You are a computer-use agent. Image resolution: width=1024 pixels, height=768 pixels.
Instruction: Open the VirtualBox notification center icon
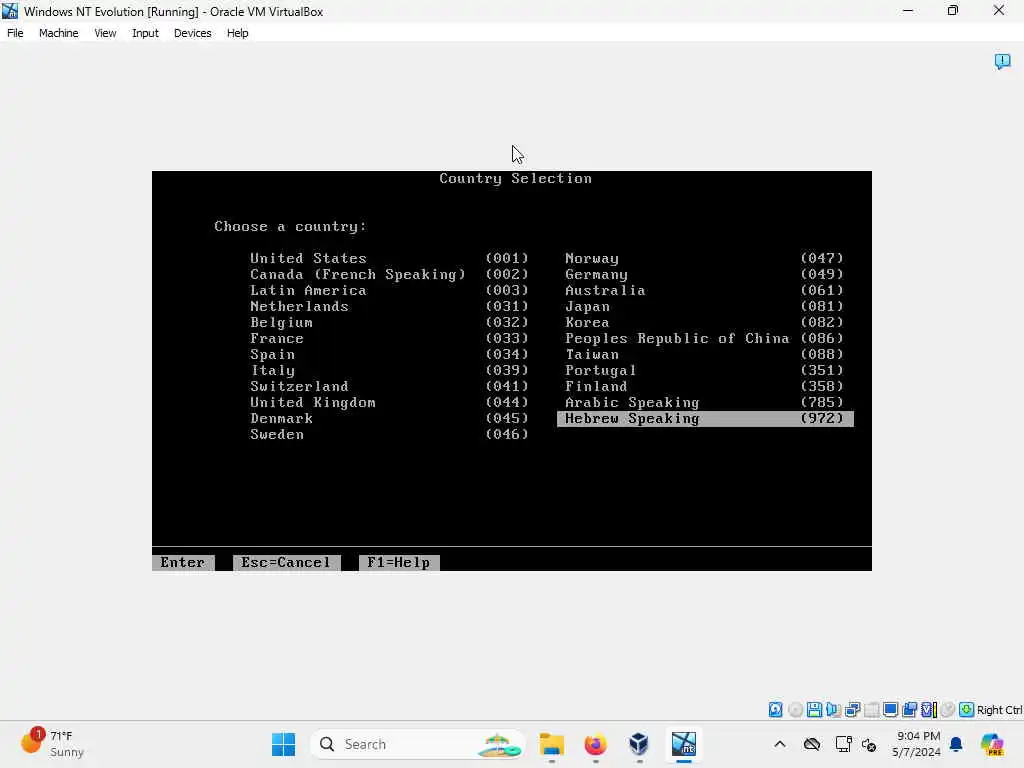1002,61
